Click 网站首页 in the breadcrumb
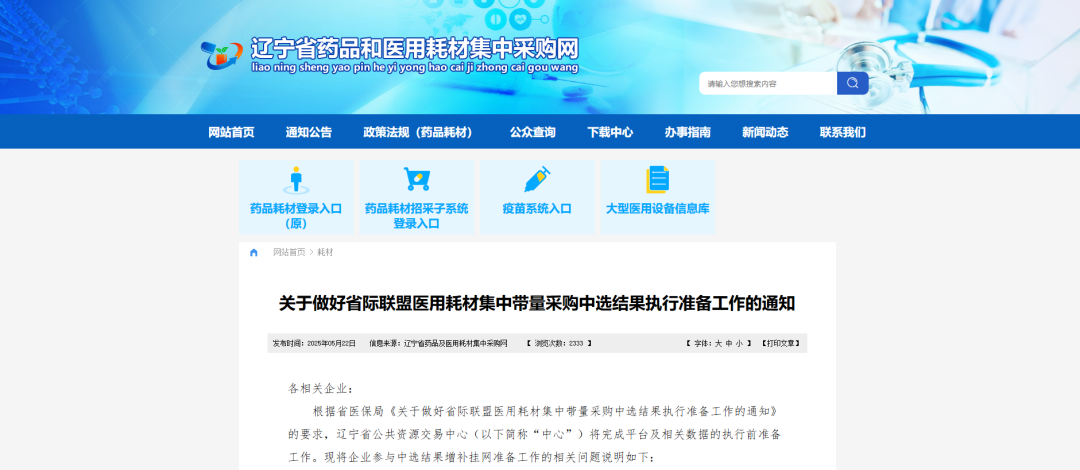Viewport: 1080px width, 470px height. pos(289,253)
